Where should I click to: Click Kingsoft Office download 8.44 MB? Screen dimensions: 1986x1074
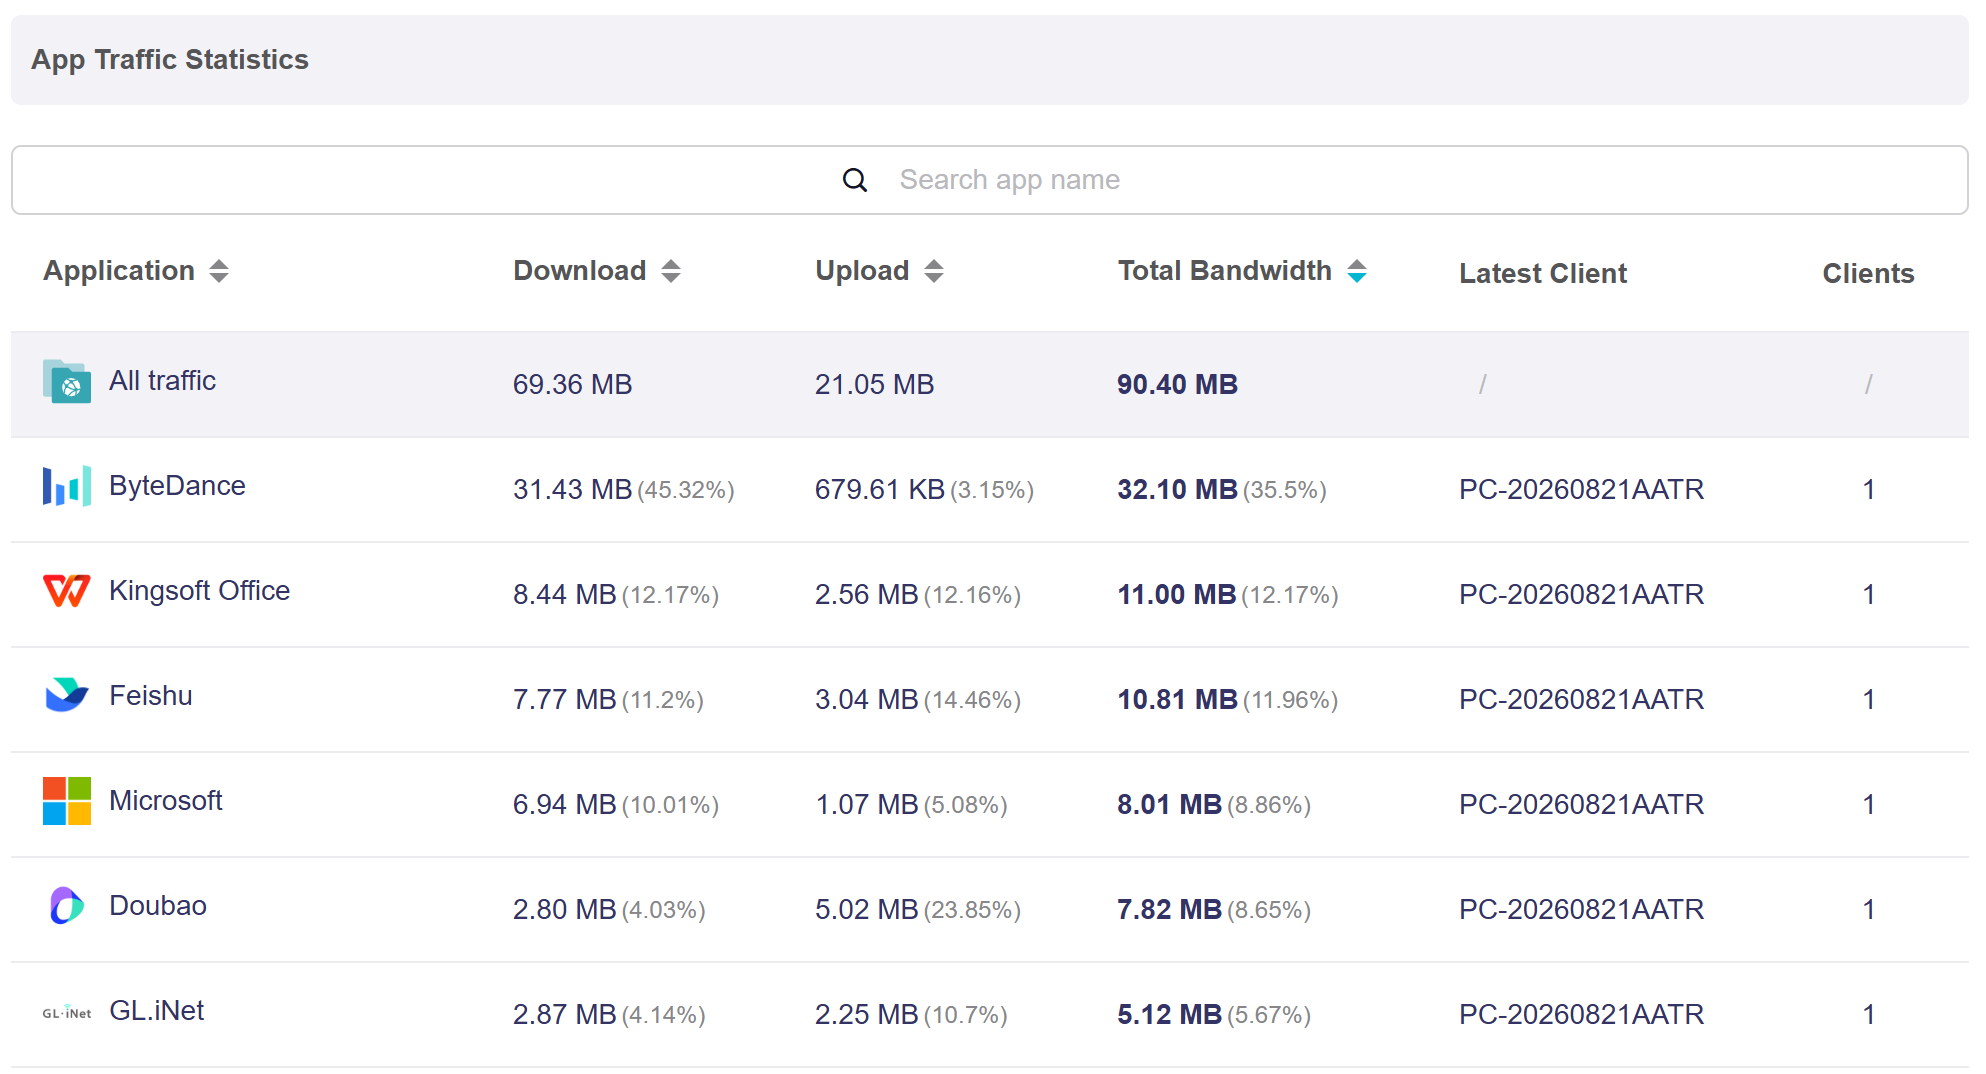(565, 595)
